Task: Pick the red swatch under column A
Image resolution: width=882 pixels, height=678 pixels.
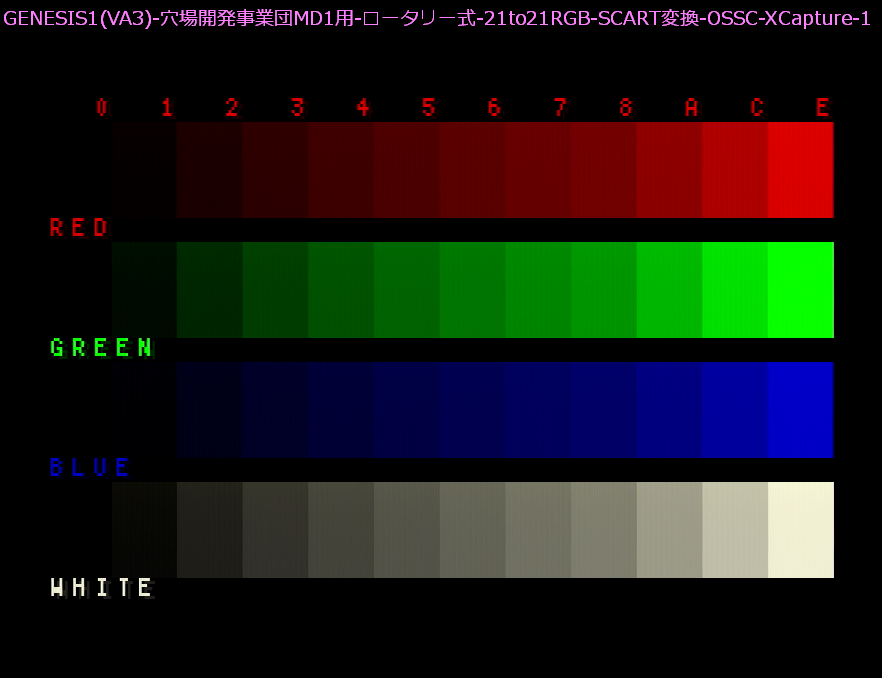Action: point(669,170)
